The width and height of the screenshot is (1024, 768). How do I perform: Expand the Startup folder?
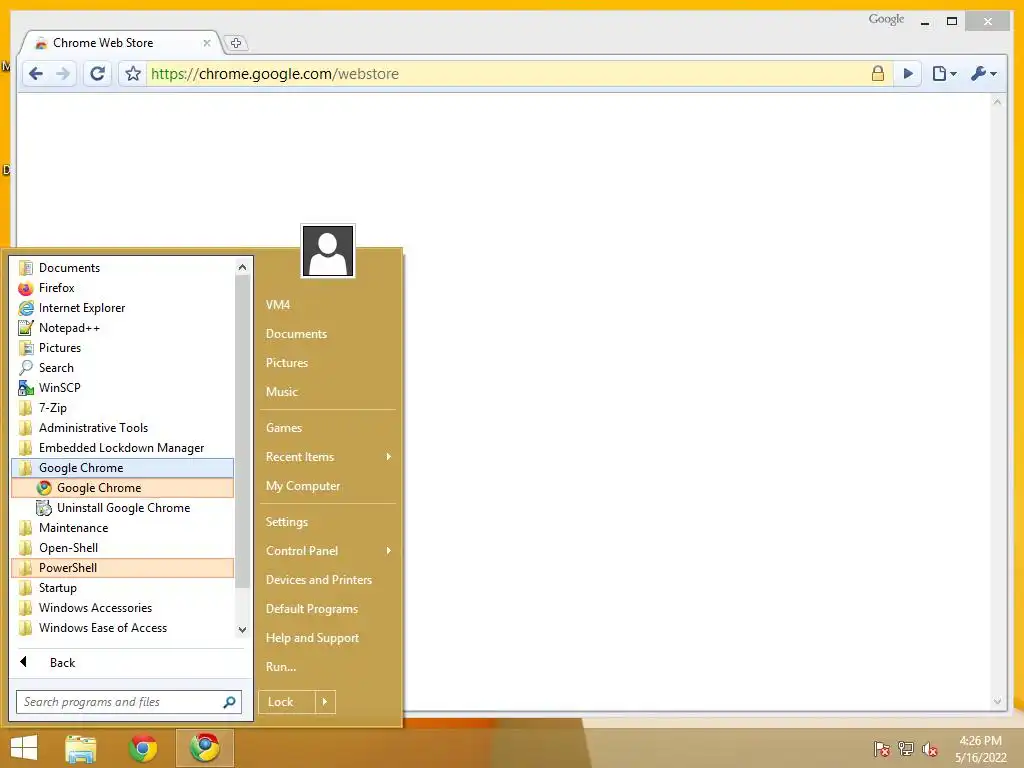[123, 588]
